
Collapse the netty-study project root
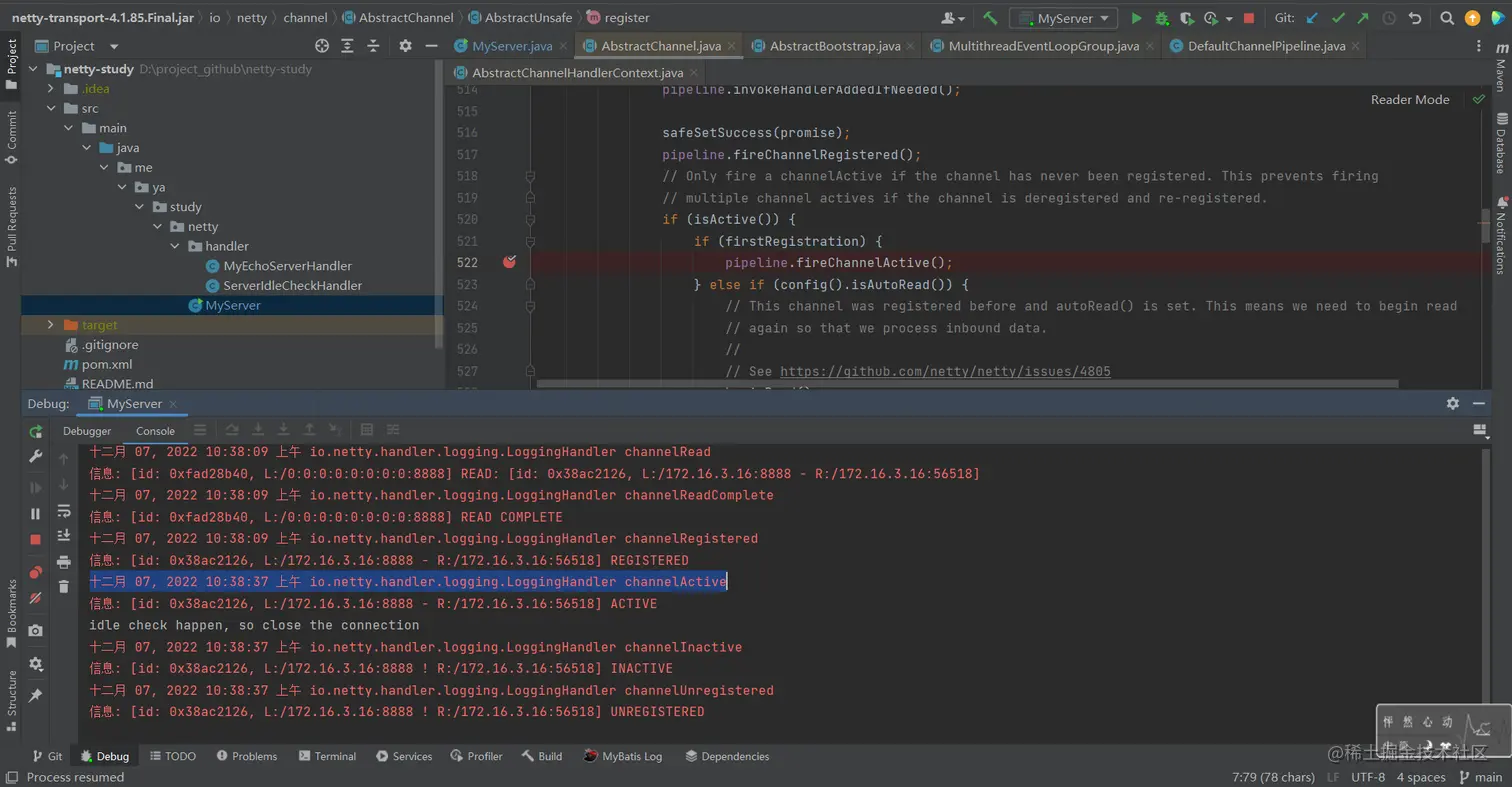click(33, 69)
